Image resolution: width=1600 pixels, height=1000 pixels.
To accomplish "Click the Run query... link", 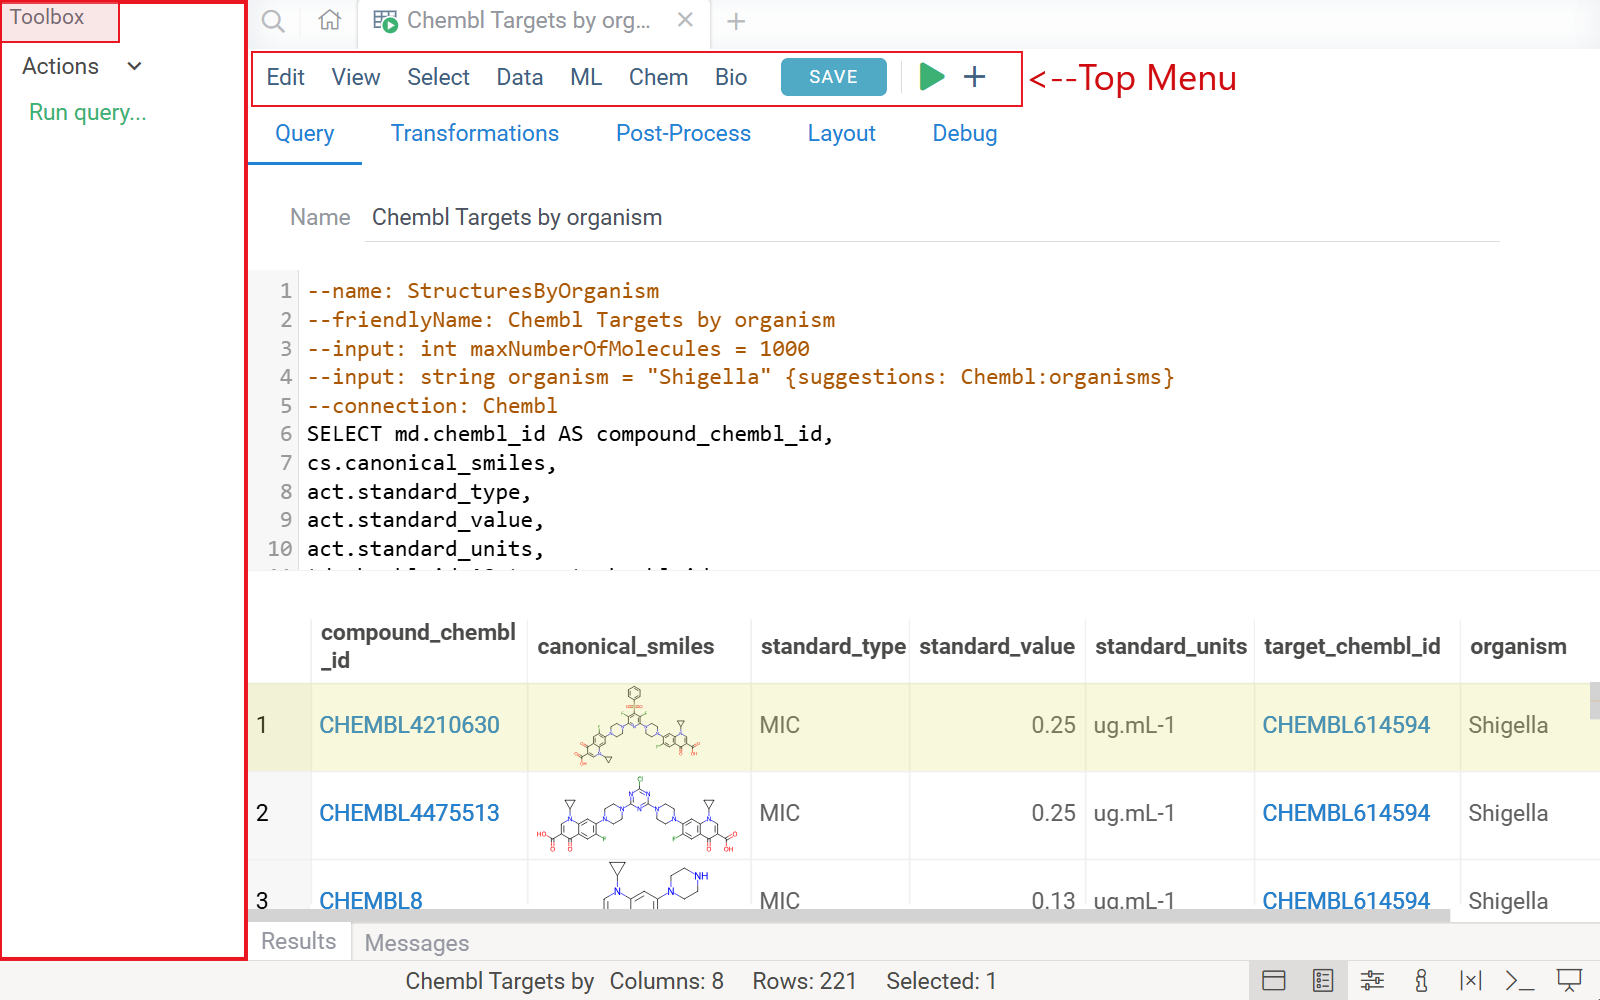I will tap(88, 112).
